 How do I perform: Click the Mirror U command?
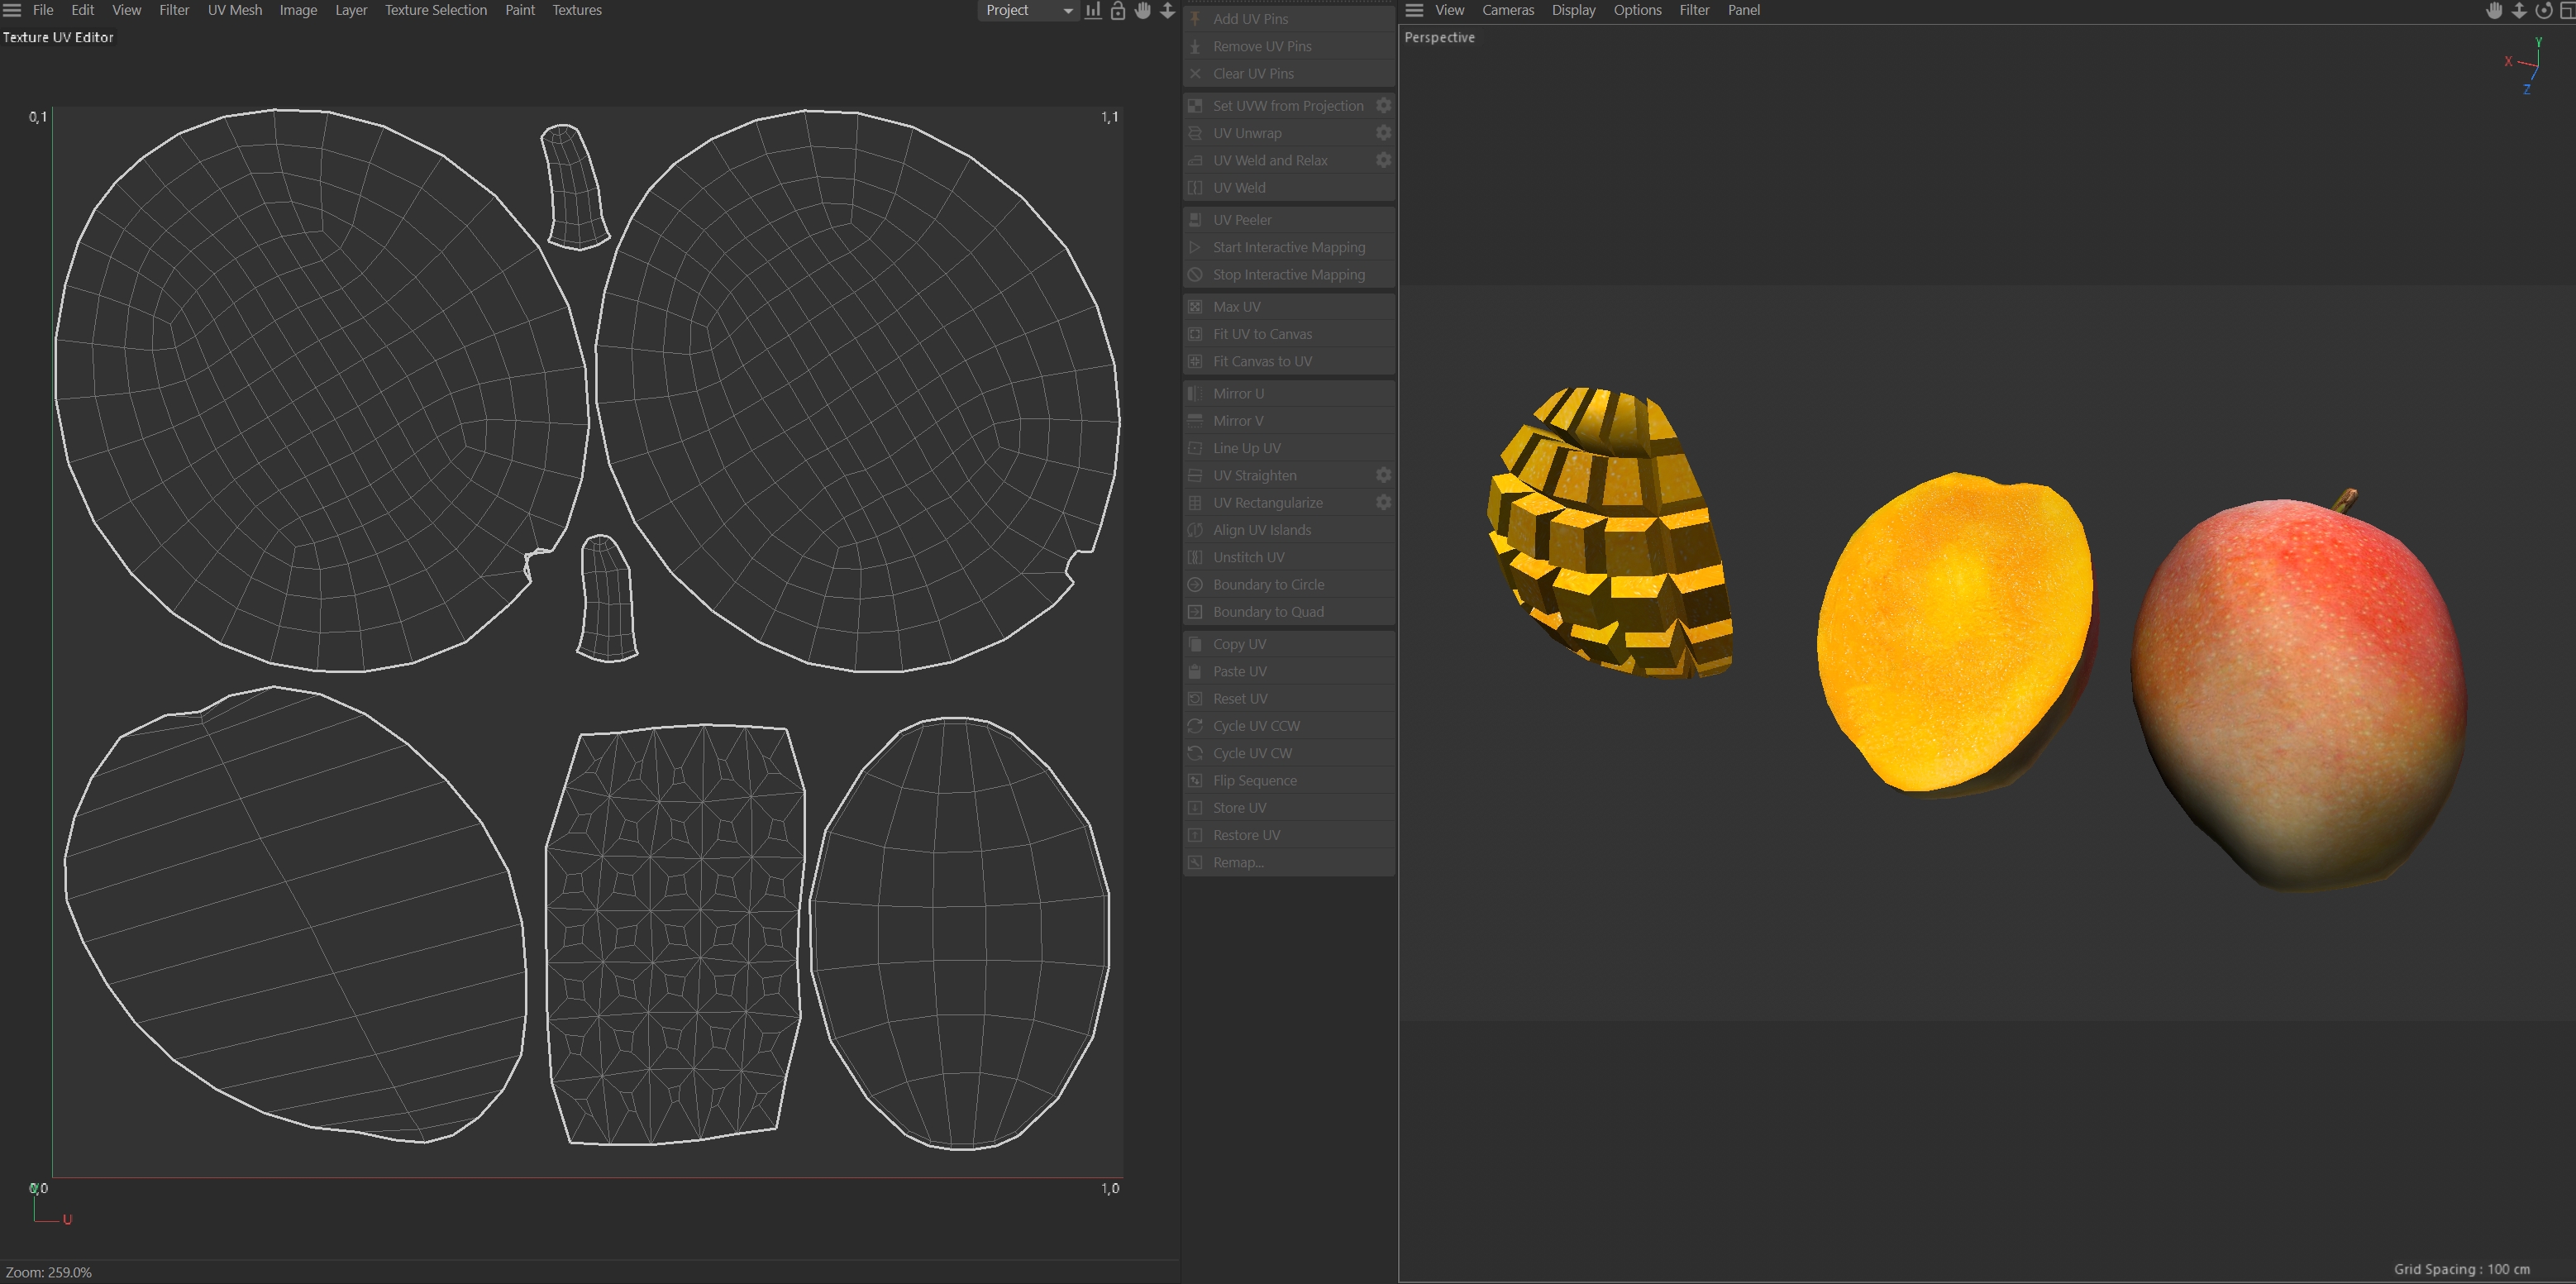click(1238, 394)
